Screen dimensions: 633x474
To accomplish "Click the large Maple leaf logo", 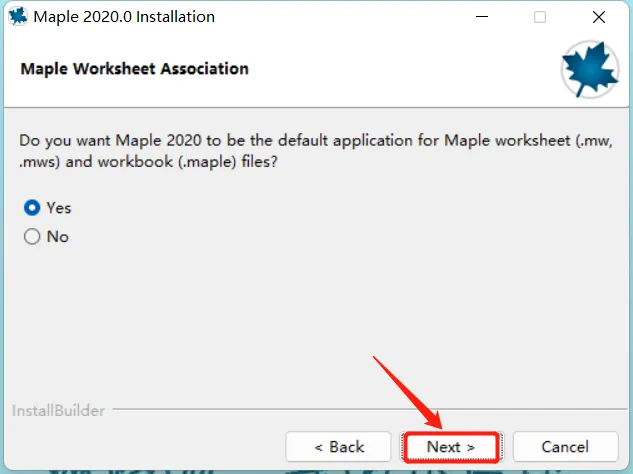I will [x=590, y=69].
